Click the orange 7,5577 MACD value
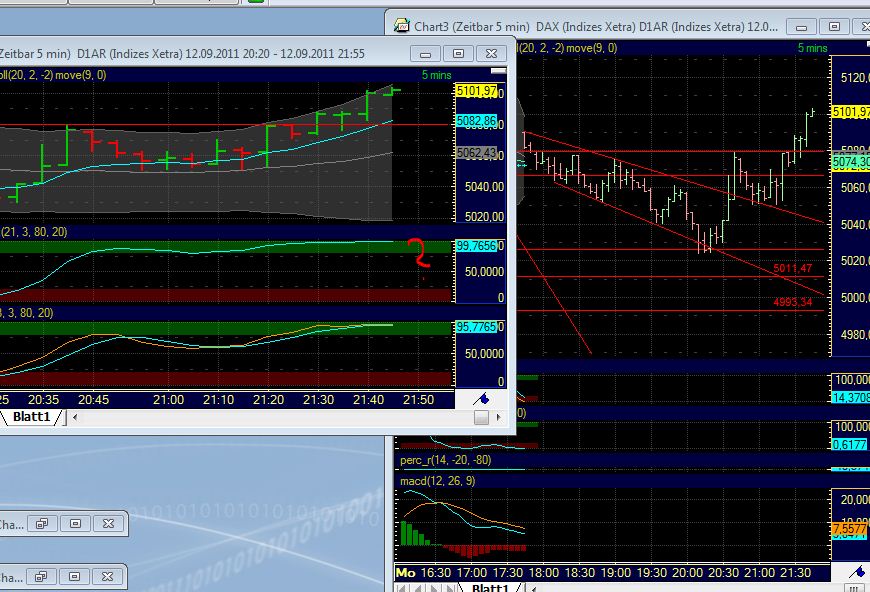Screen dimensions: 870x592 849,528
